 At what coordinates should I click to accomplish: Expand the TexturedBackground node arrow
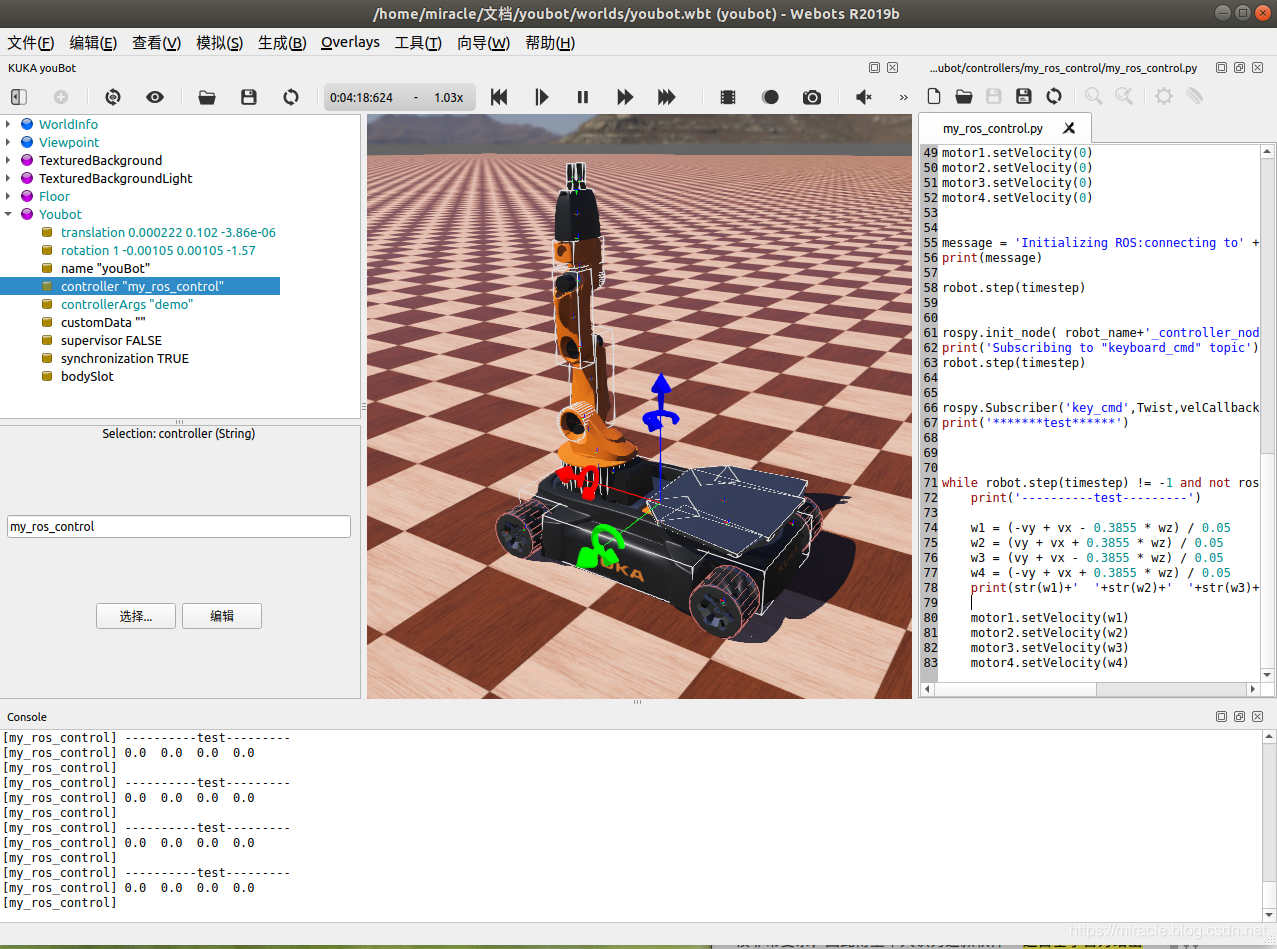click(8, 160)
